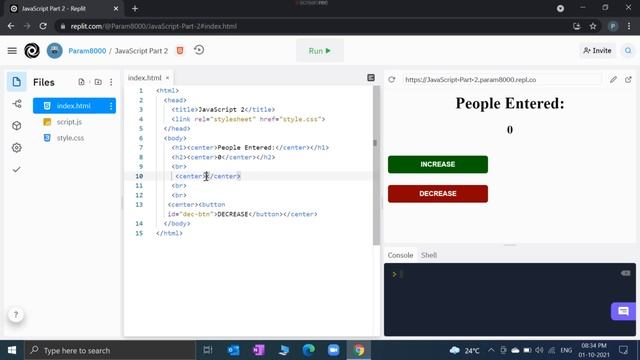640x360 pixels.
Task: Open Outlook from the taskbar
Action: pos(233,350)
